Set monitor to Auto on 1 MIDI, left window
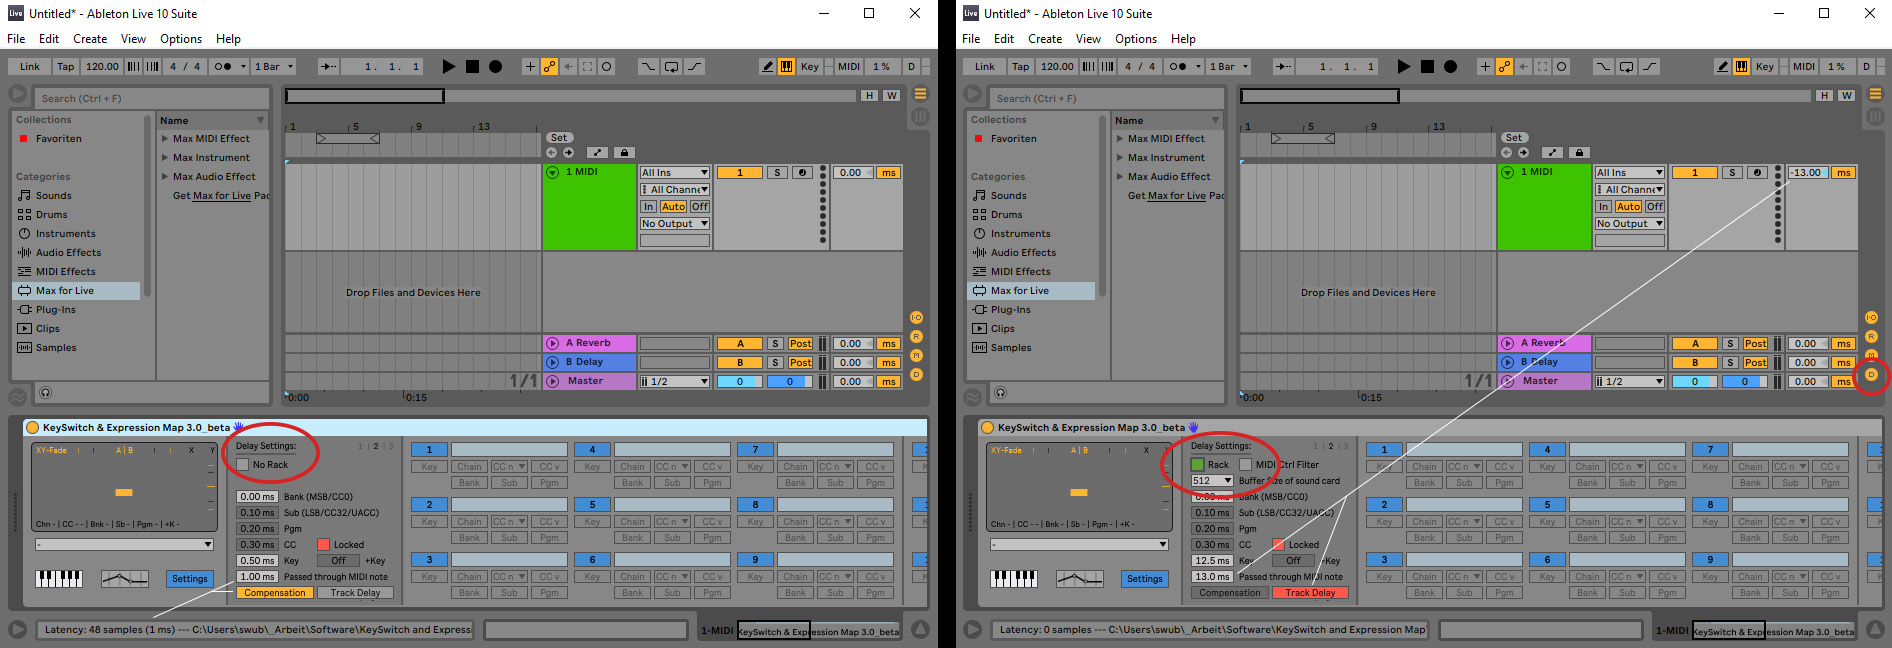 pyautogui.click(x=673, y=207)
